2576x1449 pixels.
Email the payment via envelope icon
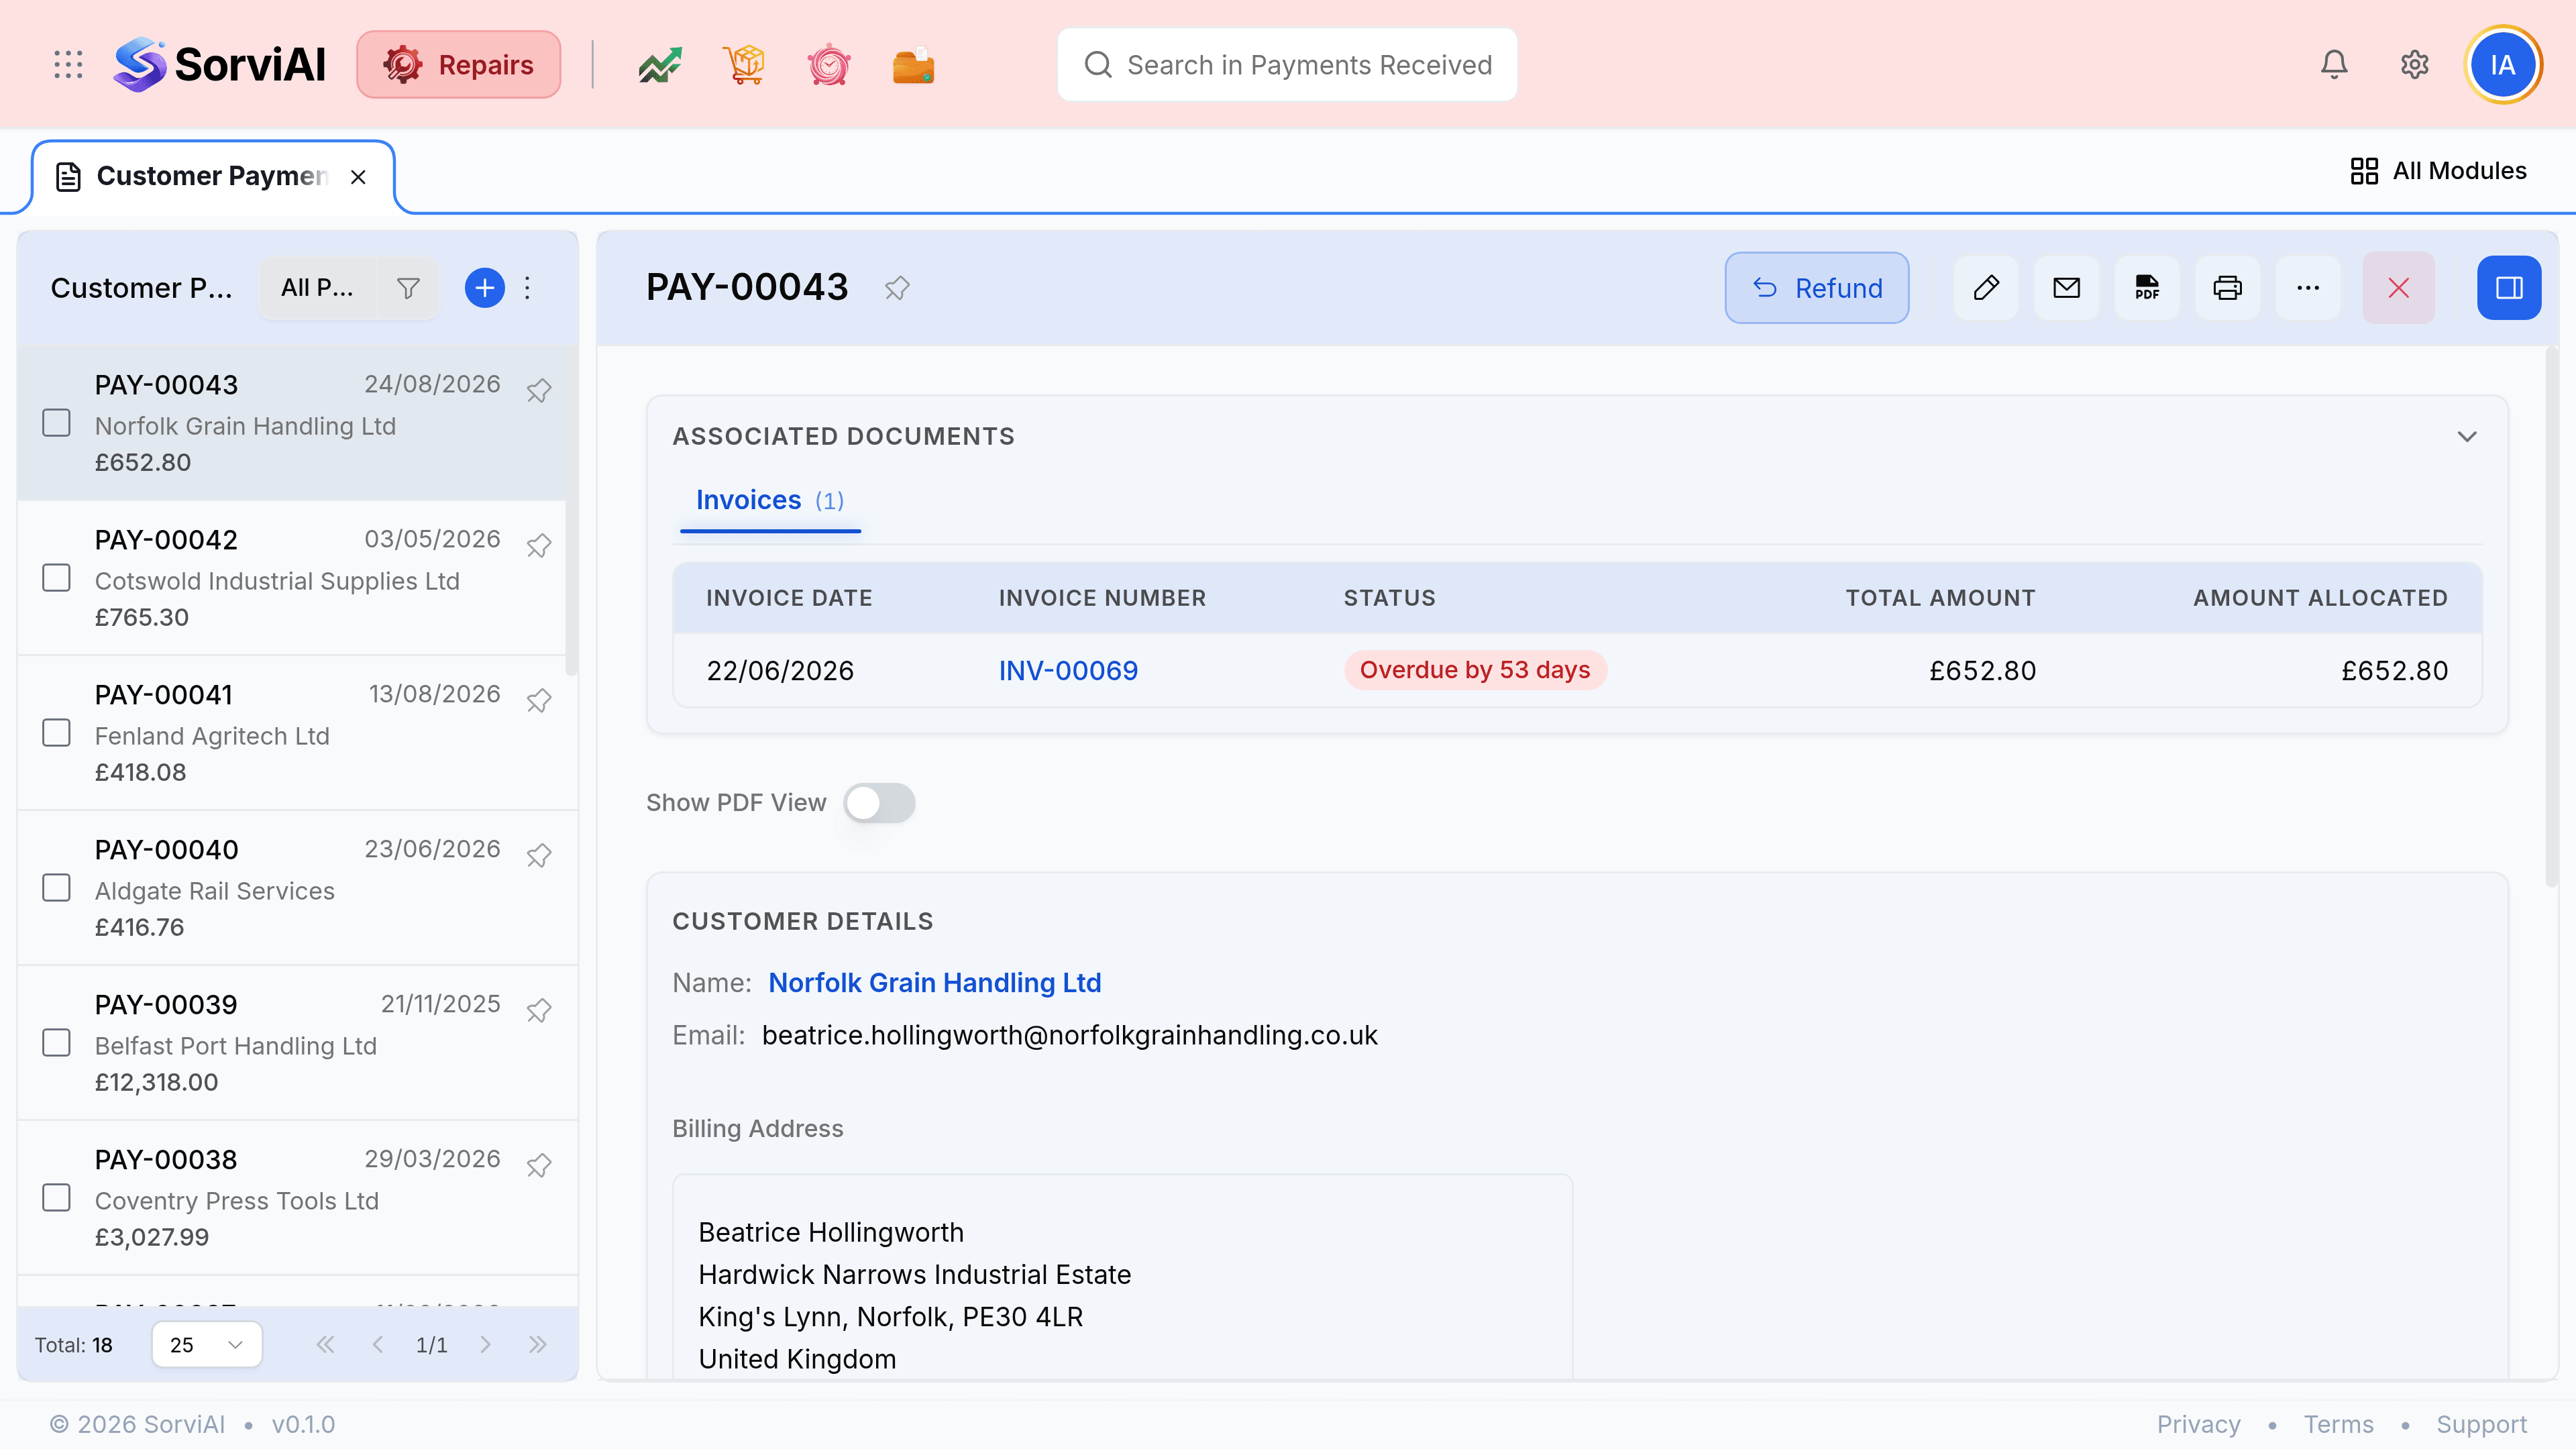point(2067,288)
